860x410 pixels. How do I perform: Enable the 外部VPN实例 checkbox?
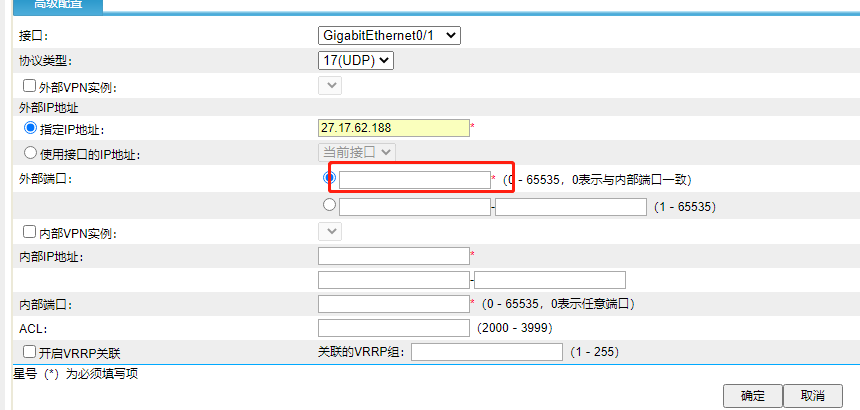(x=30, y=87)
